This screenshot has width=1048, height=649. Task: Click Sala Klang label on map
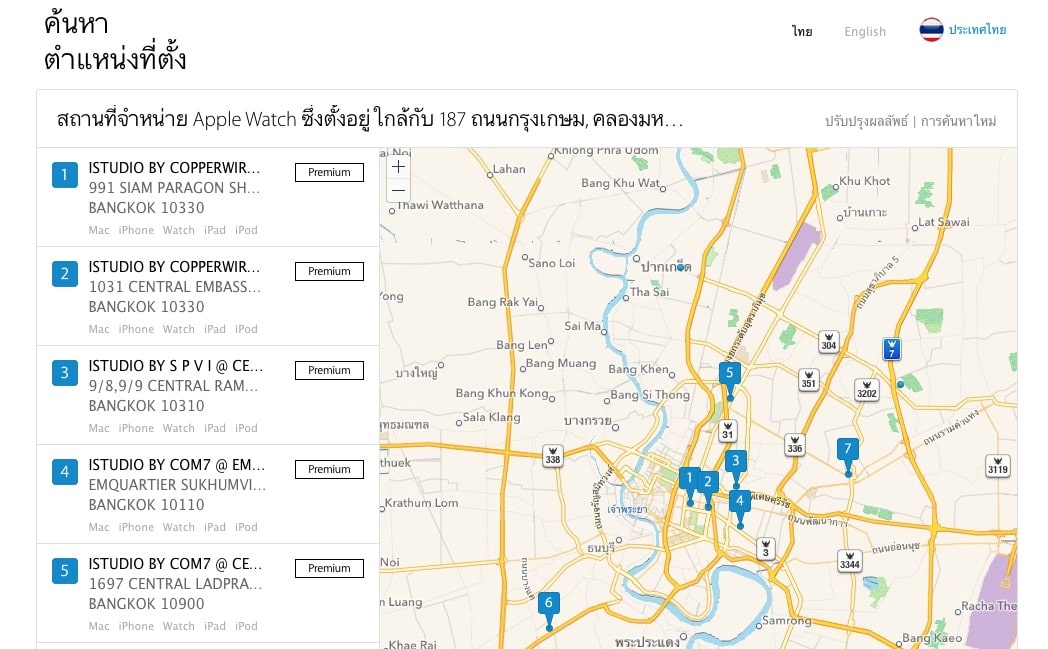pos(491,417)
